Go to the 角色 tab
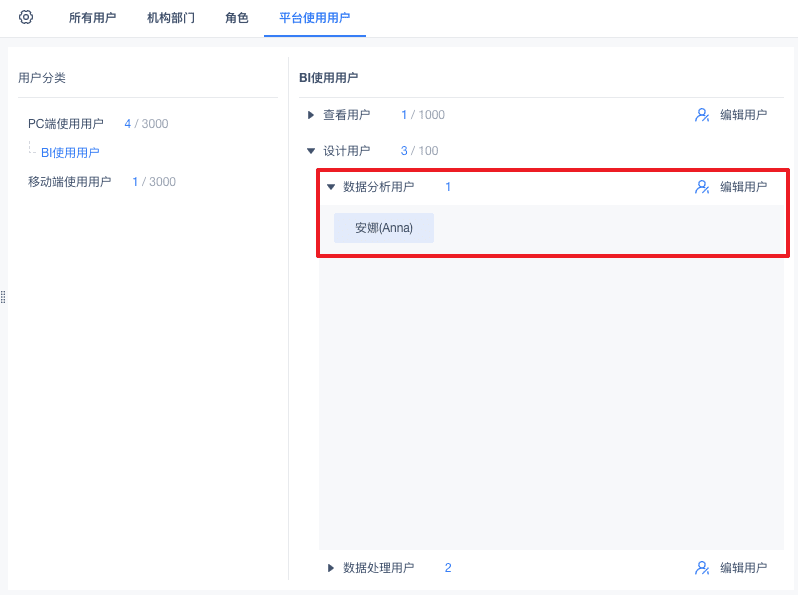Screen dimensions: 798x595 (x=237, y=18)
